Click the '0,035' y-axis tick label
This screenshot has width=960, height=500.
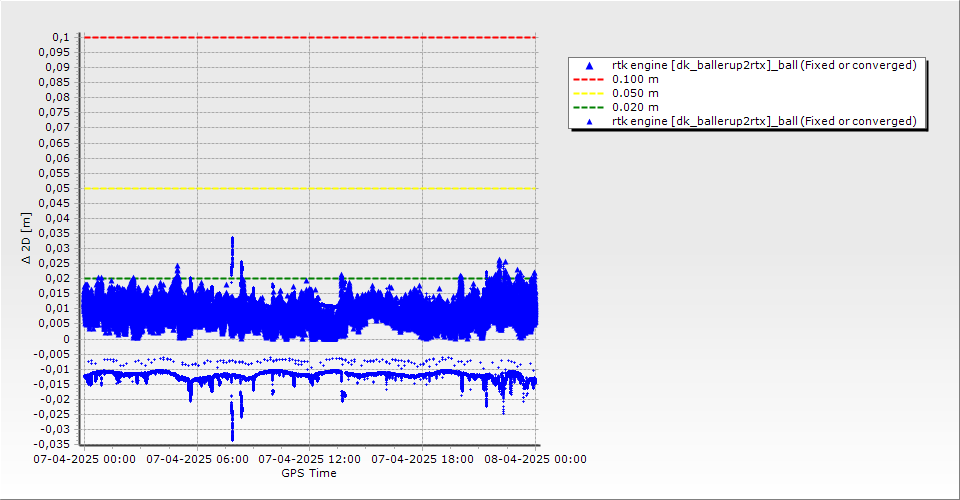click(54, 233)
